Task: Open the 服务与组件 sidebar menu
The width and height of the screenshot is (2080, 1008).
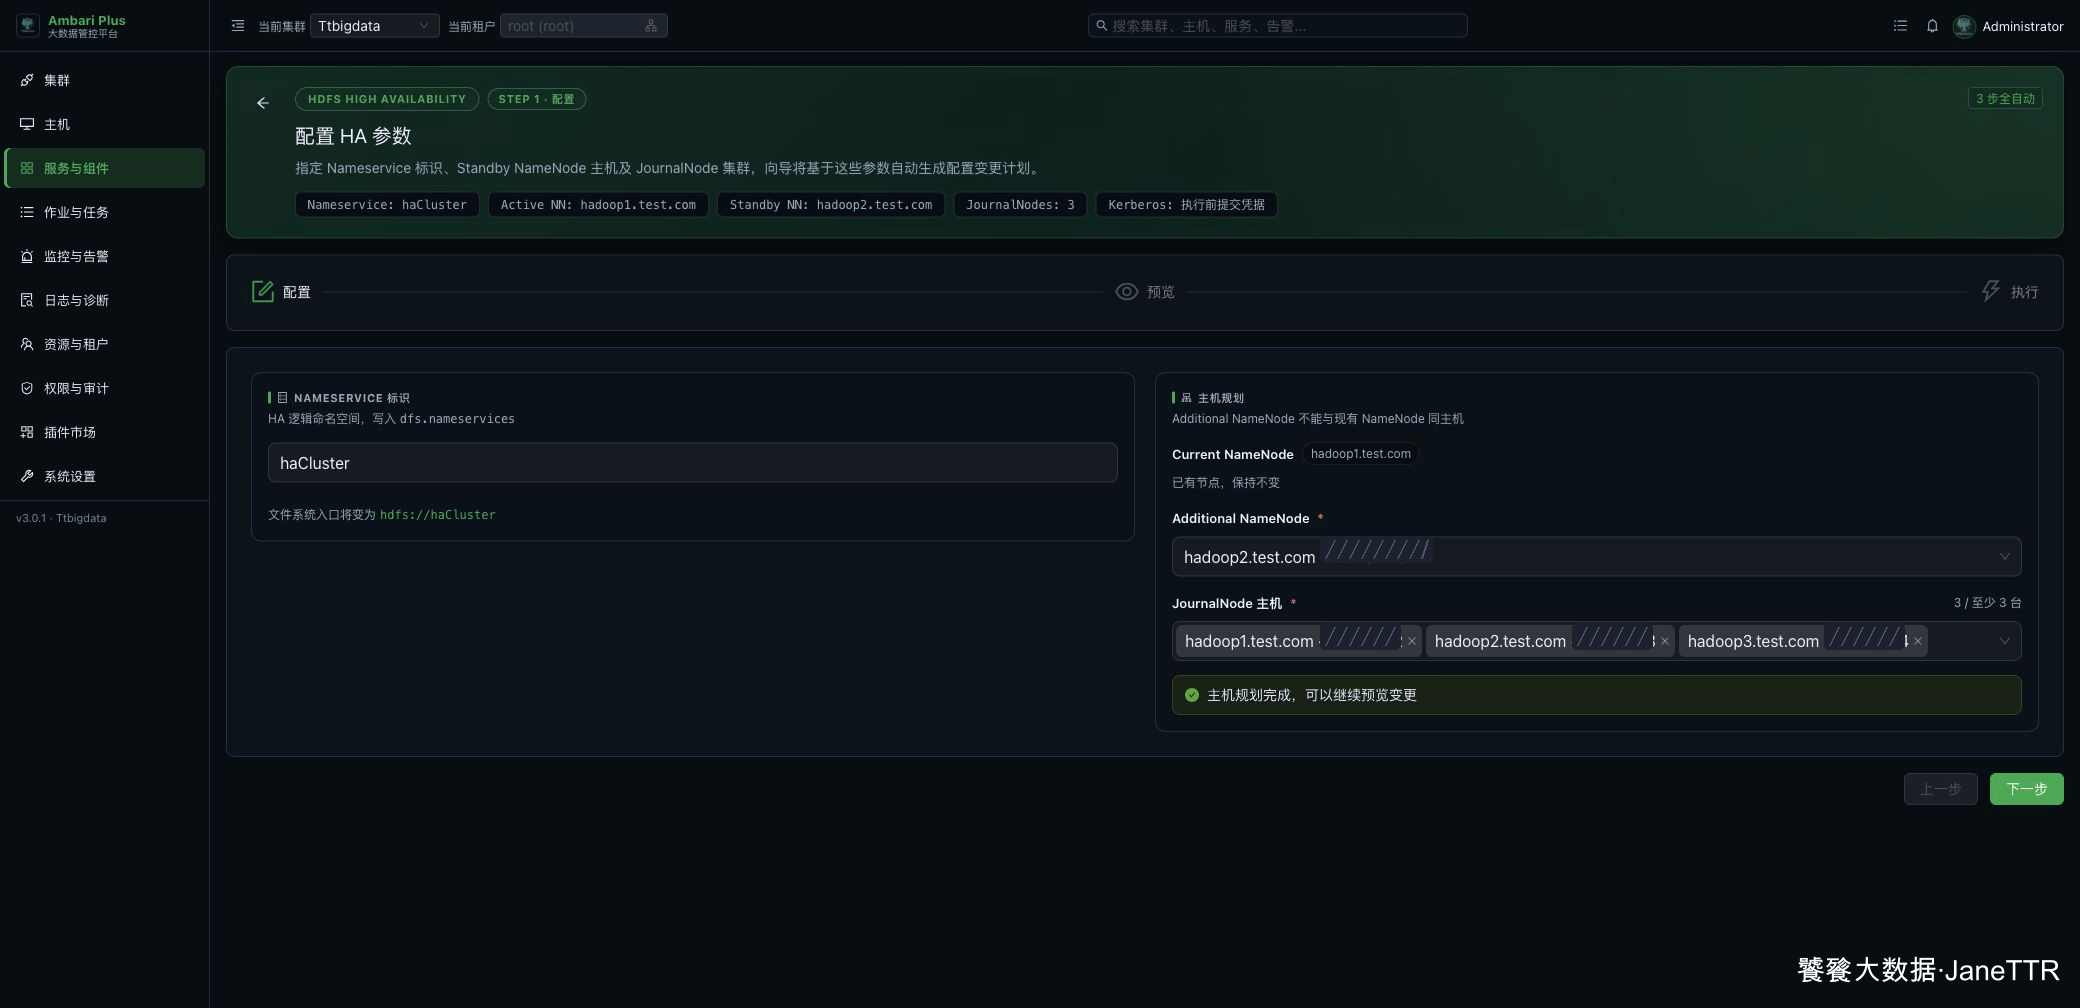Action: 105,168
